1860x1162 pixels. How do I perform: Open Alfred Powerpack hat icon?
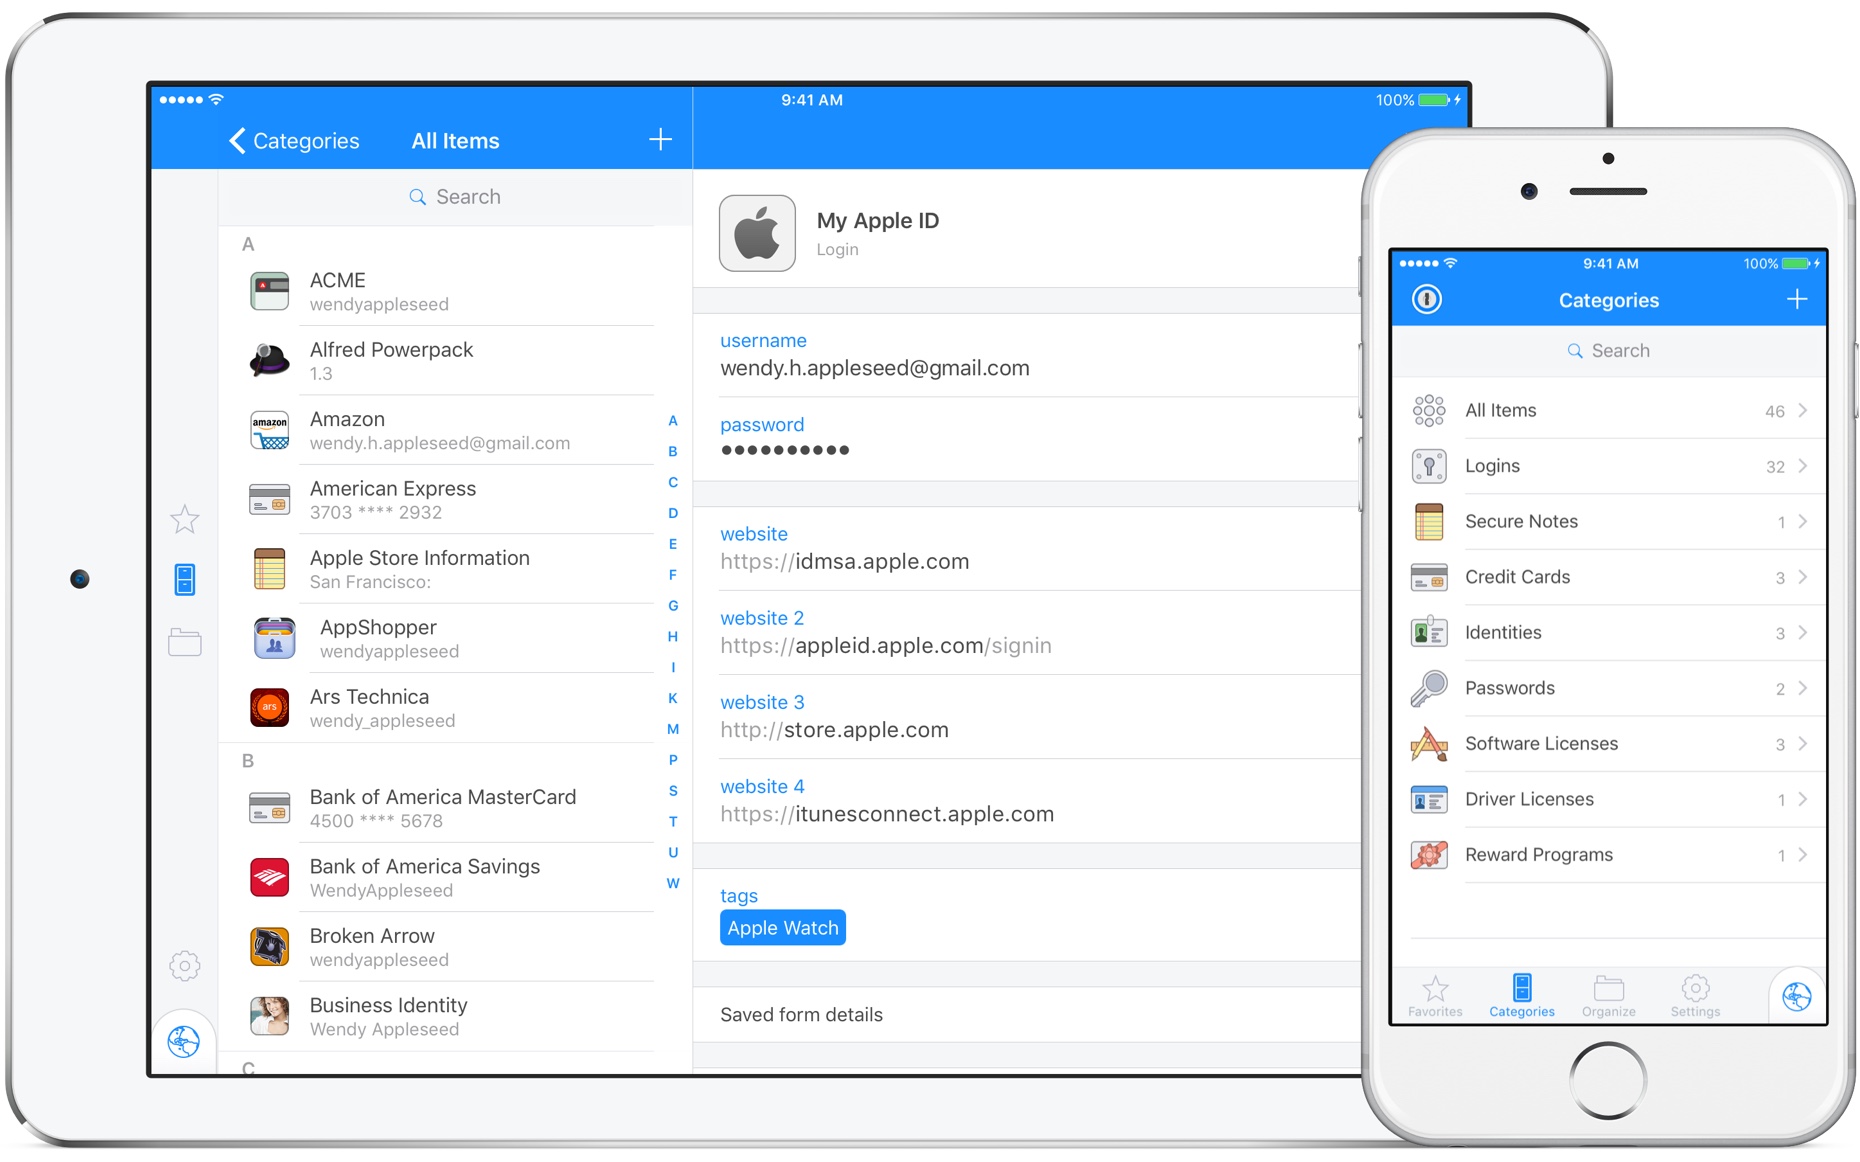[270, 360]
